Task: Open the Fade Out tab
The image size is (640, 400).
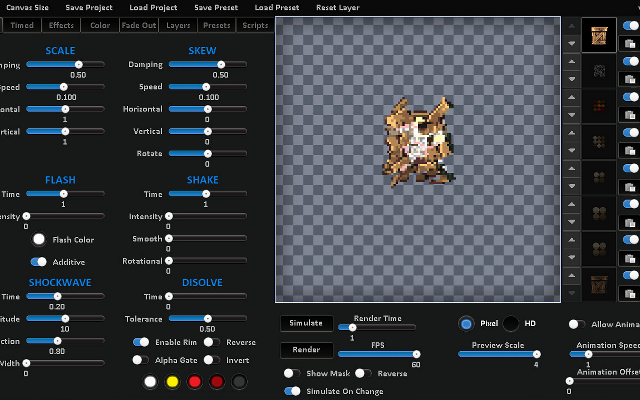Action: click(x=139, y=25)
